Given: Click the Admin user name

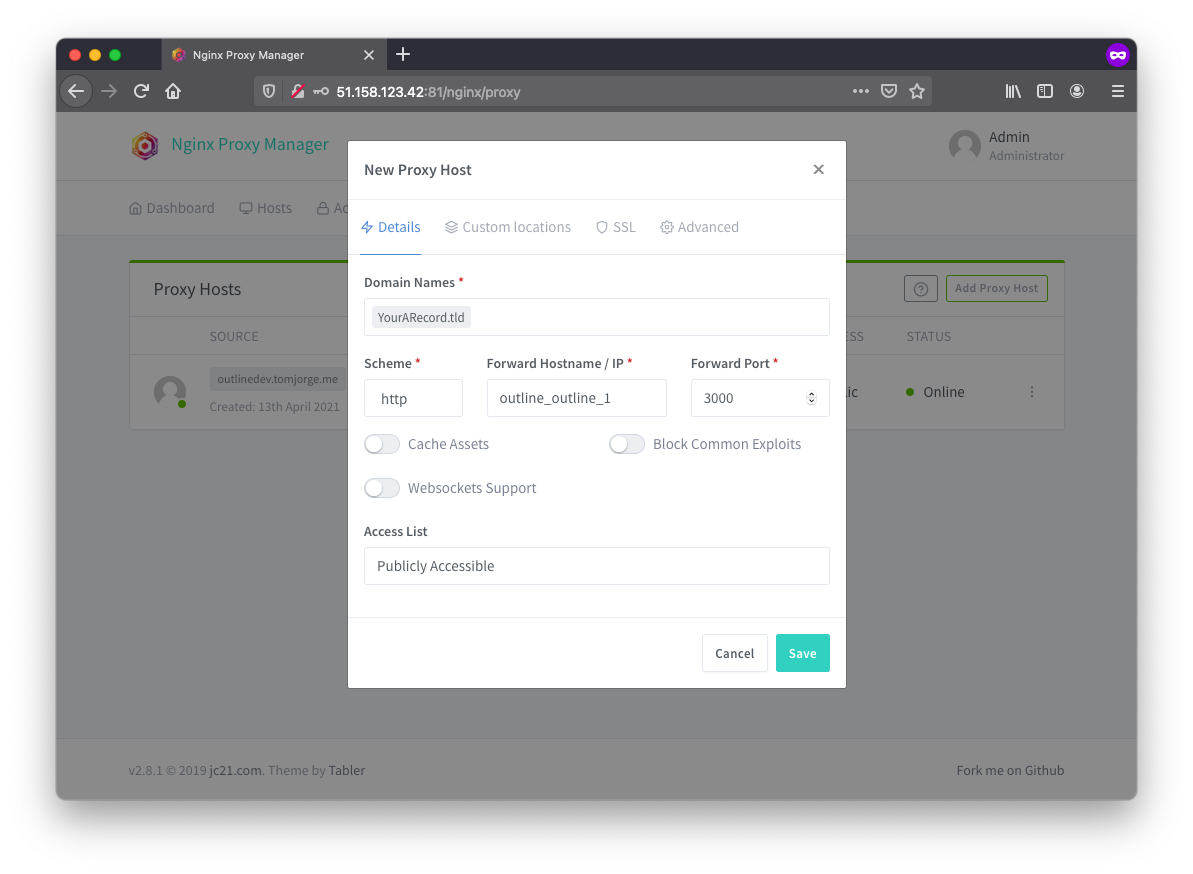Looking at the screenshot, I should click(1009, 137).
